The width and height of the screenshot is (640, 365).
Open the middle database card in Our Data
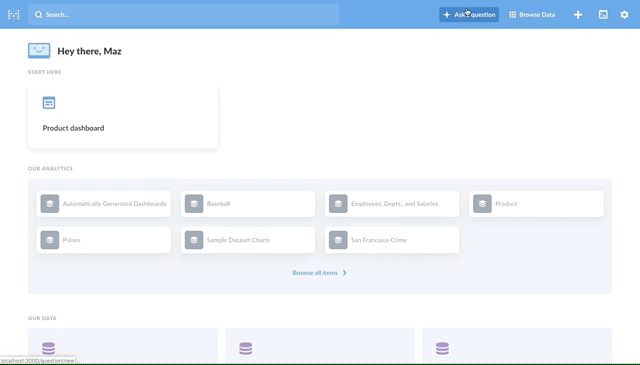[x=320, y=346]
